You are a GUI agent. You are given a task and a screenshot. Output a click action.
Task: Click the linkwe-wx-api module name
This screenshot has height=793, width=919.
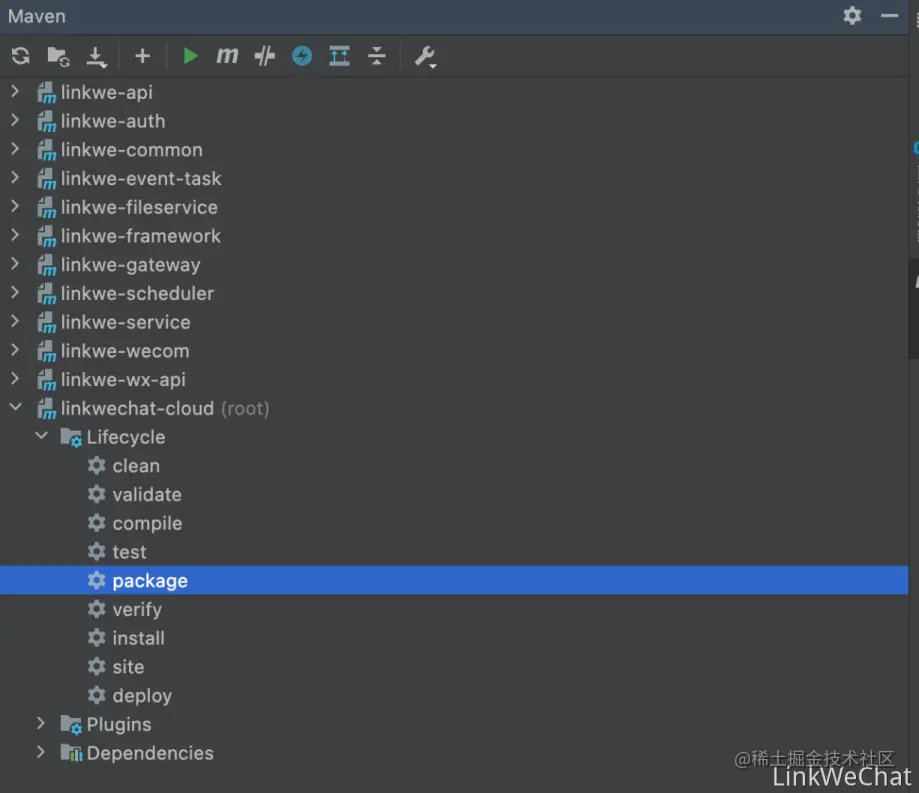[123, 380]
